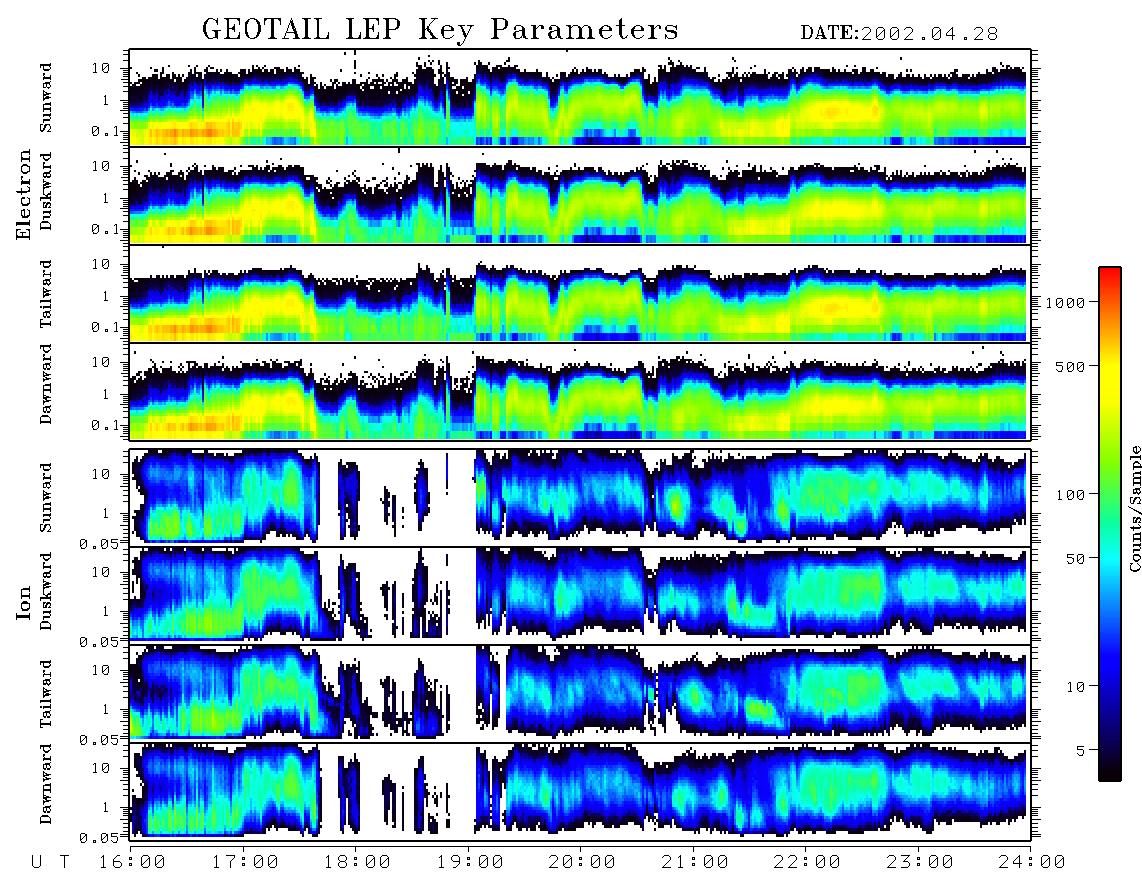Click the "Dawnward" label of Ion group

(46, 784)
